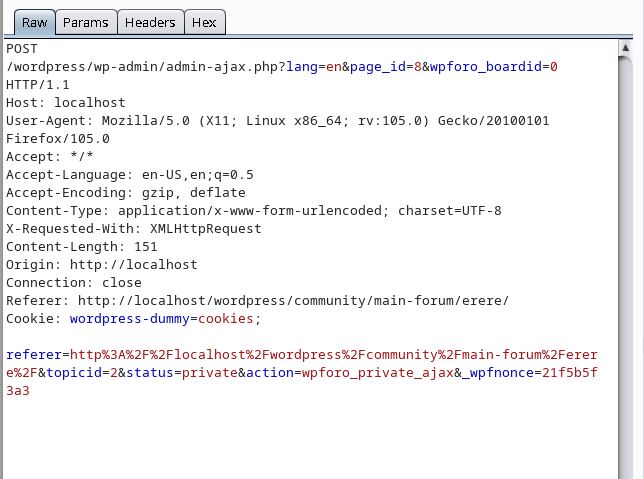The image size is (644, 479).
Task: Click the POST method text
Action: (22, 49)
